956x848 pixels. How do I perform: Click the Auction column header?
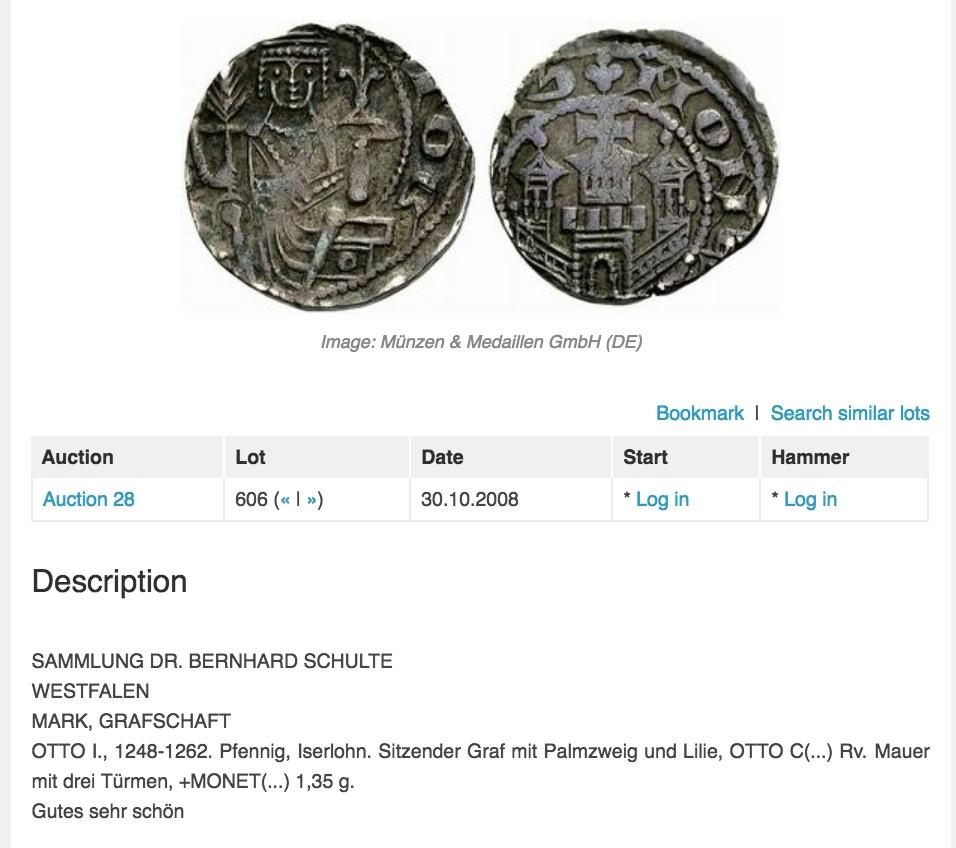[78, 457]
